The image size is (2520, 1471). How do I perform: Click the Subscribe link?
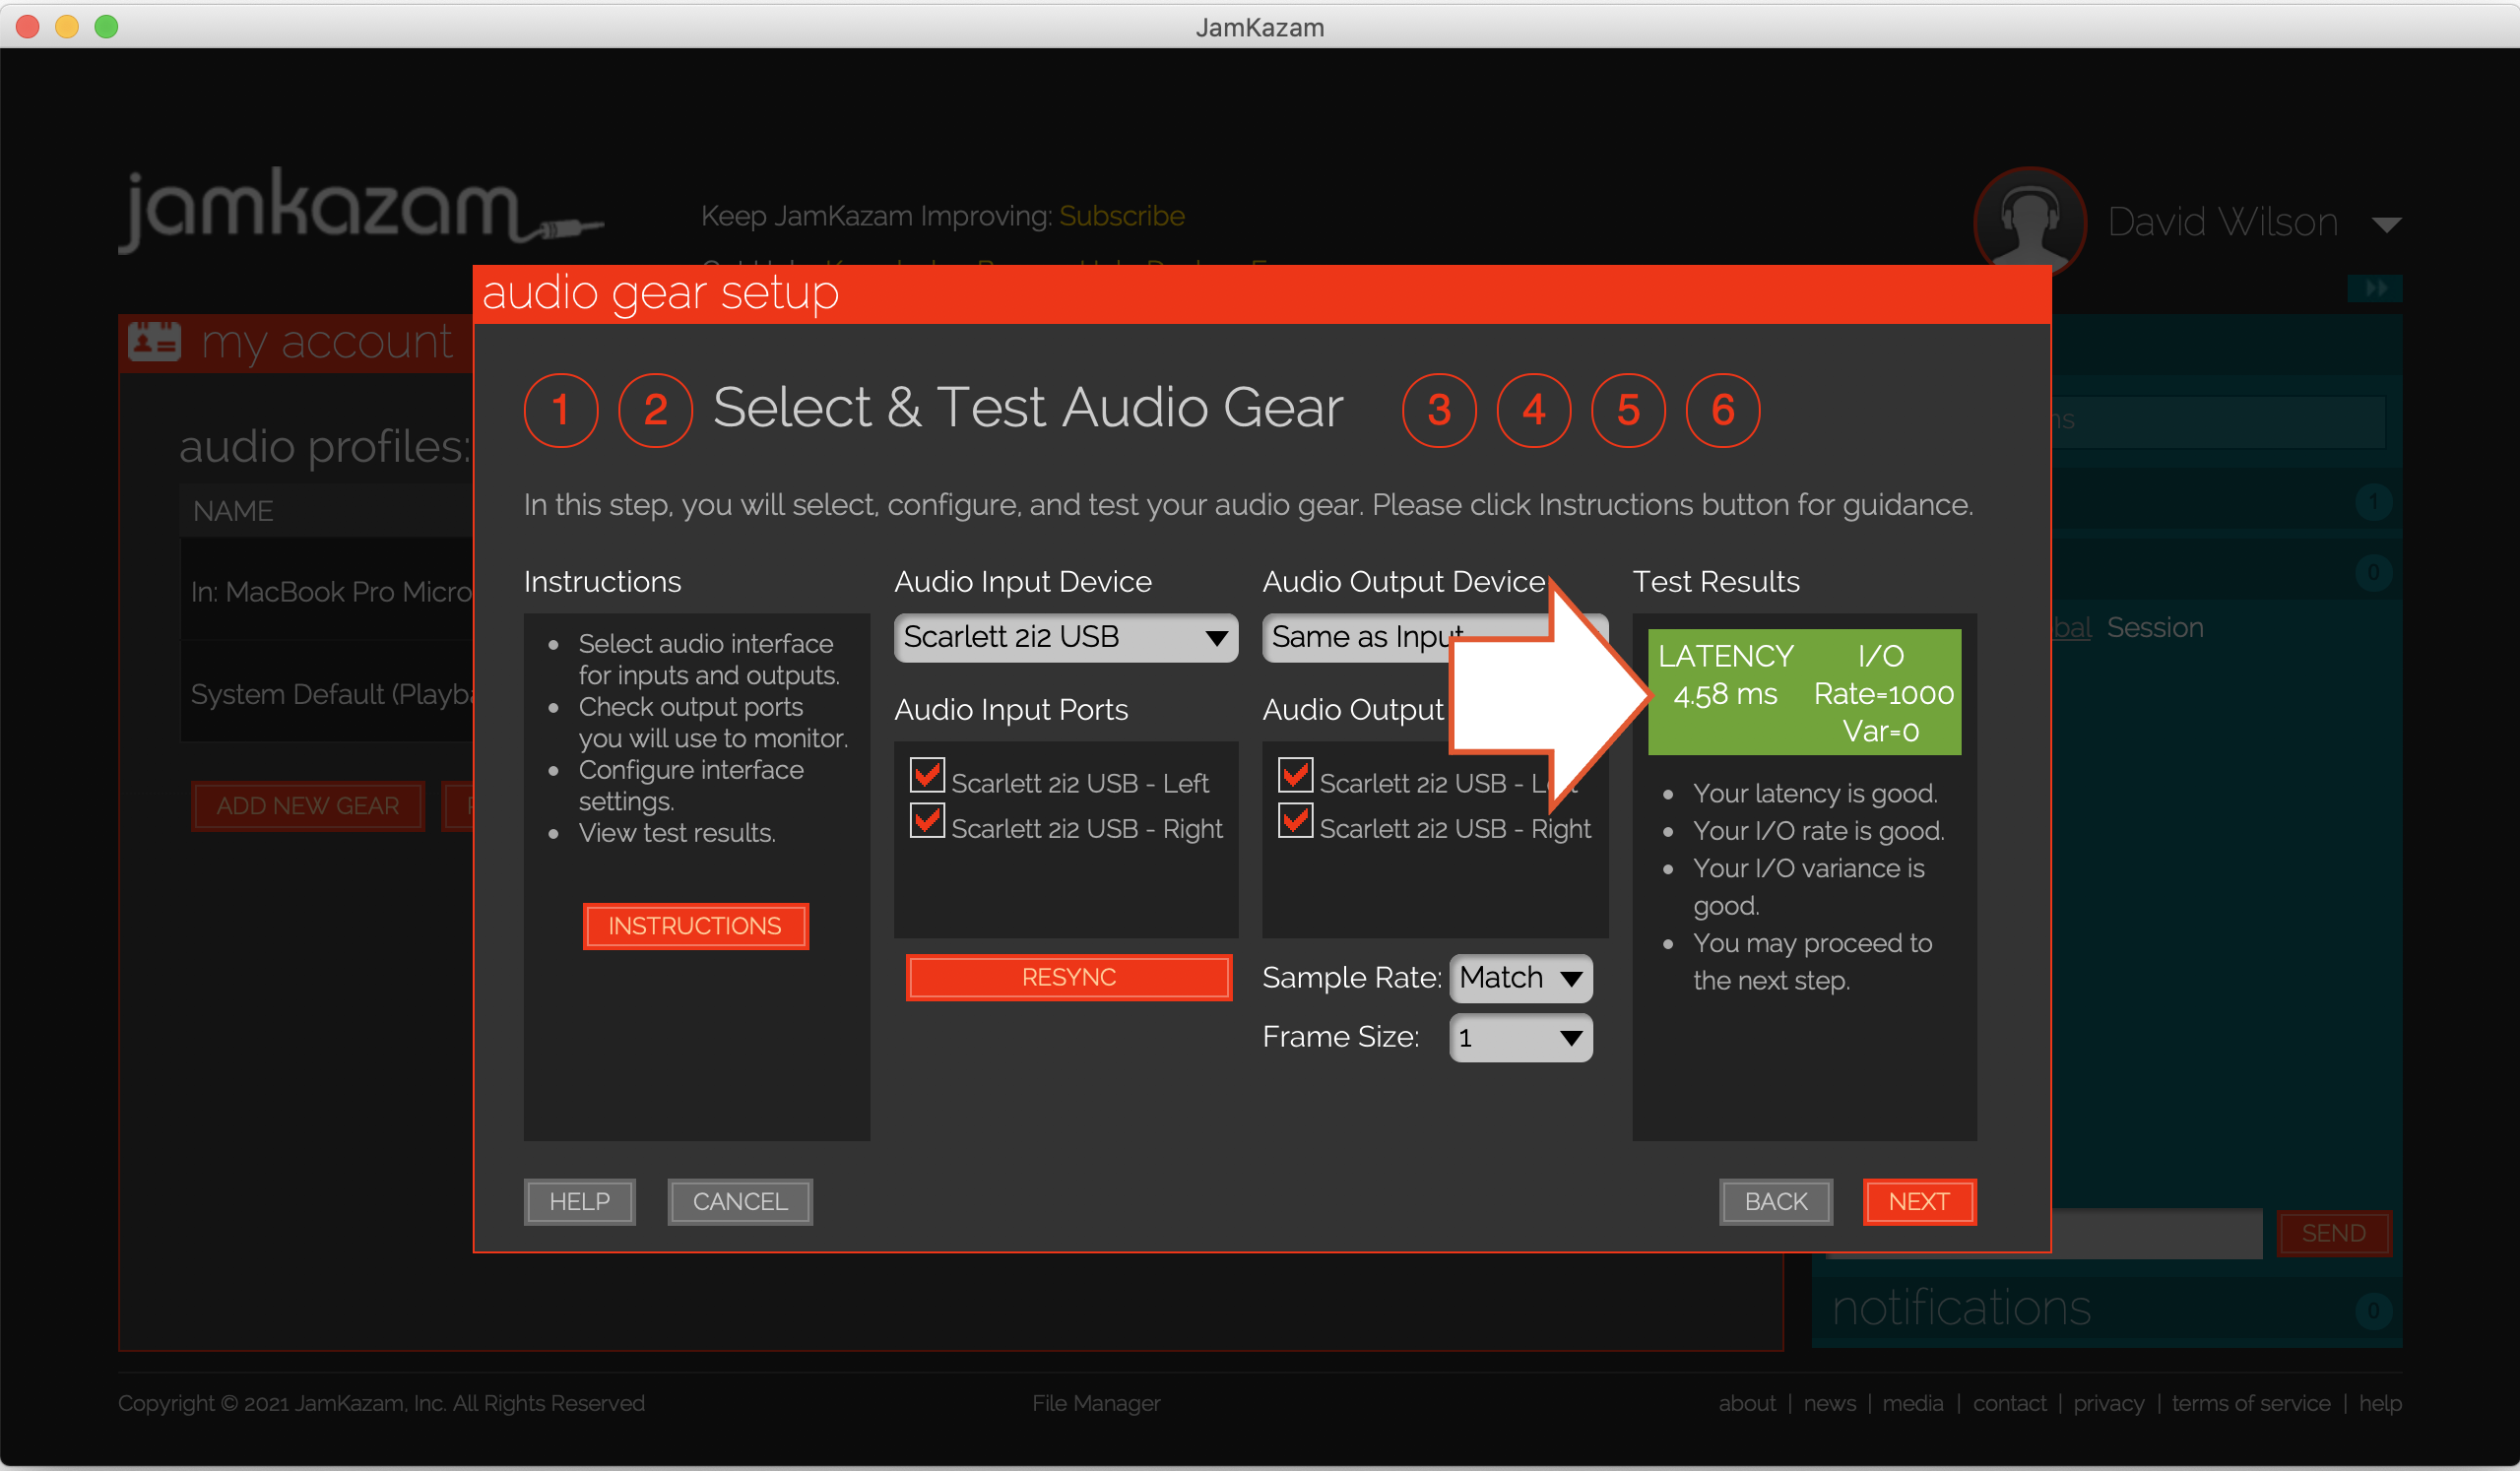click(1121, 216)
